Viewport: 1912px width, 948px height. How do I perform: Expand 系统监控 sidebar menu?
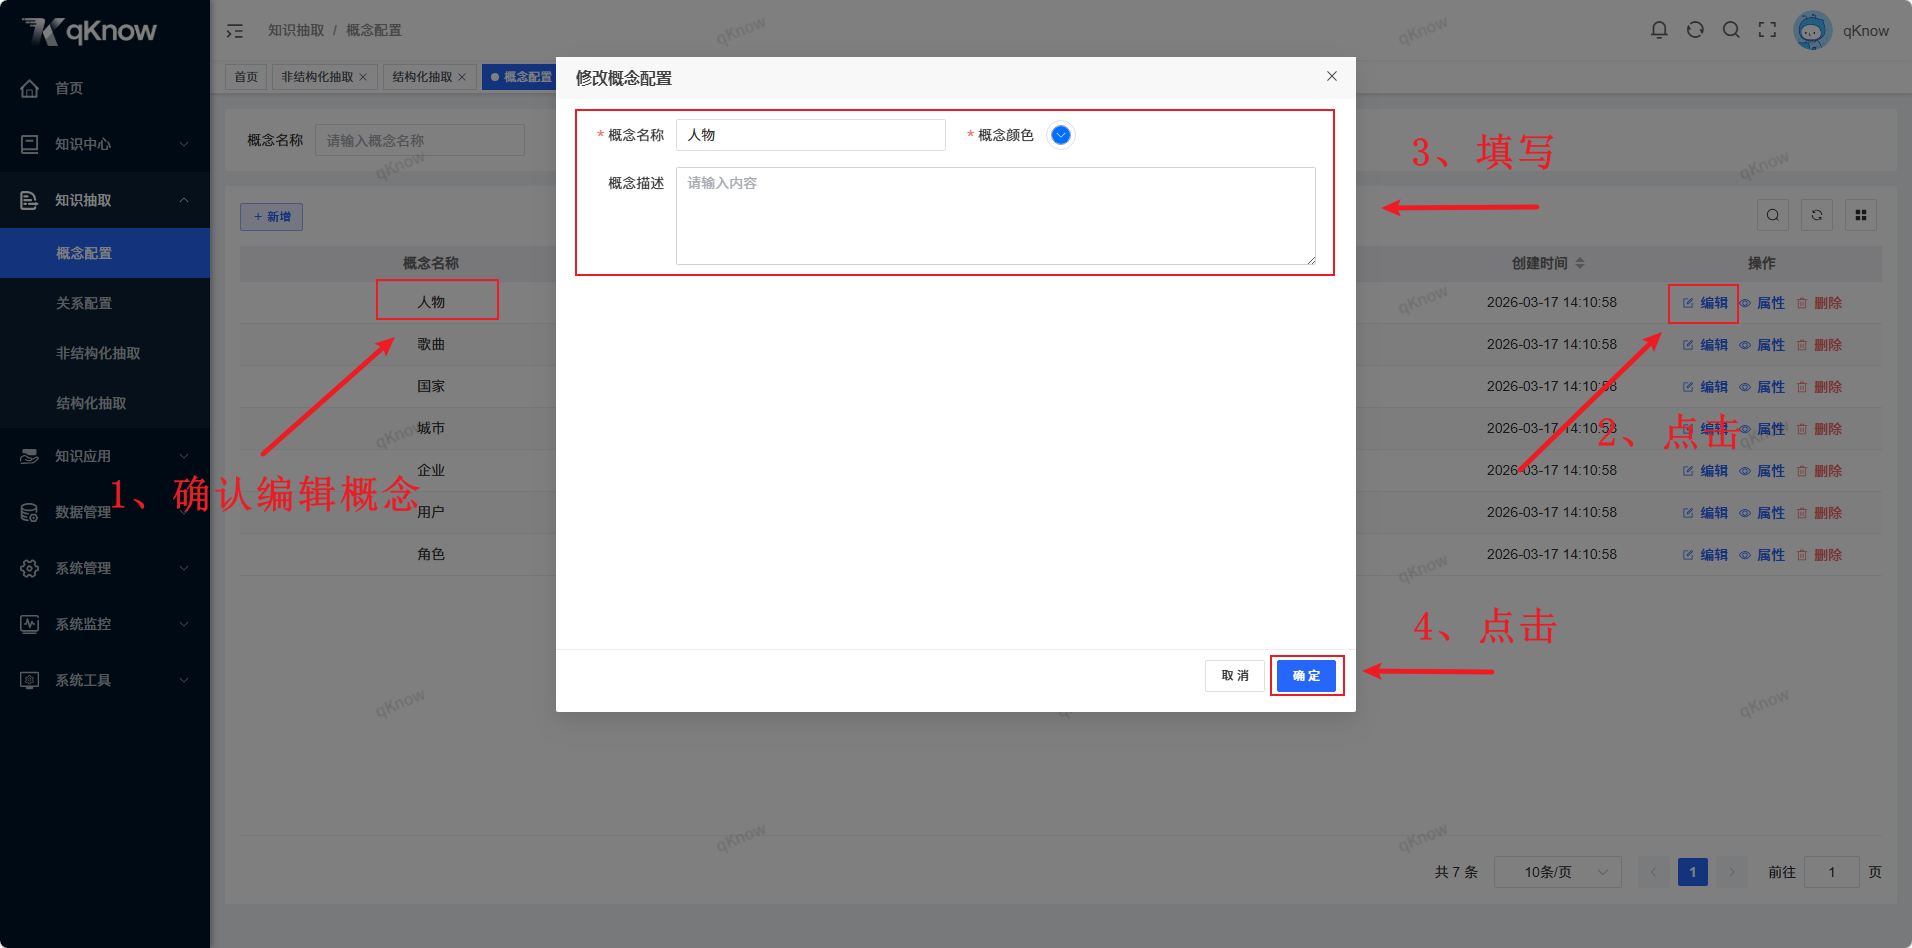[105, 624]
